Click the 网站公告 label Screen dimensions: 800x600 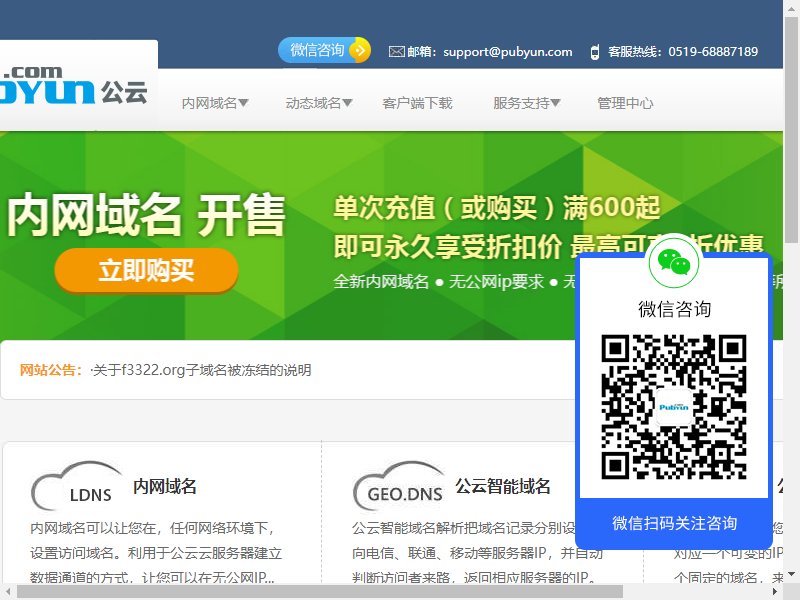point(51,370)
